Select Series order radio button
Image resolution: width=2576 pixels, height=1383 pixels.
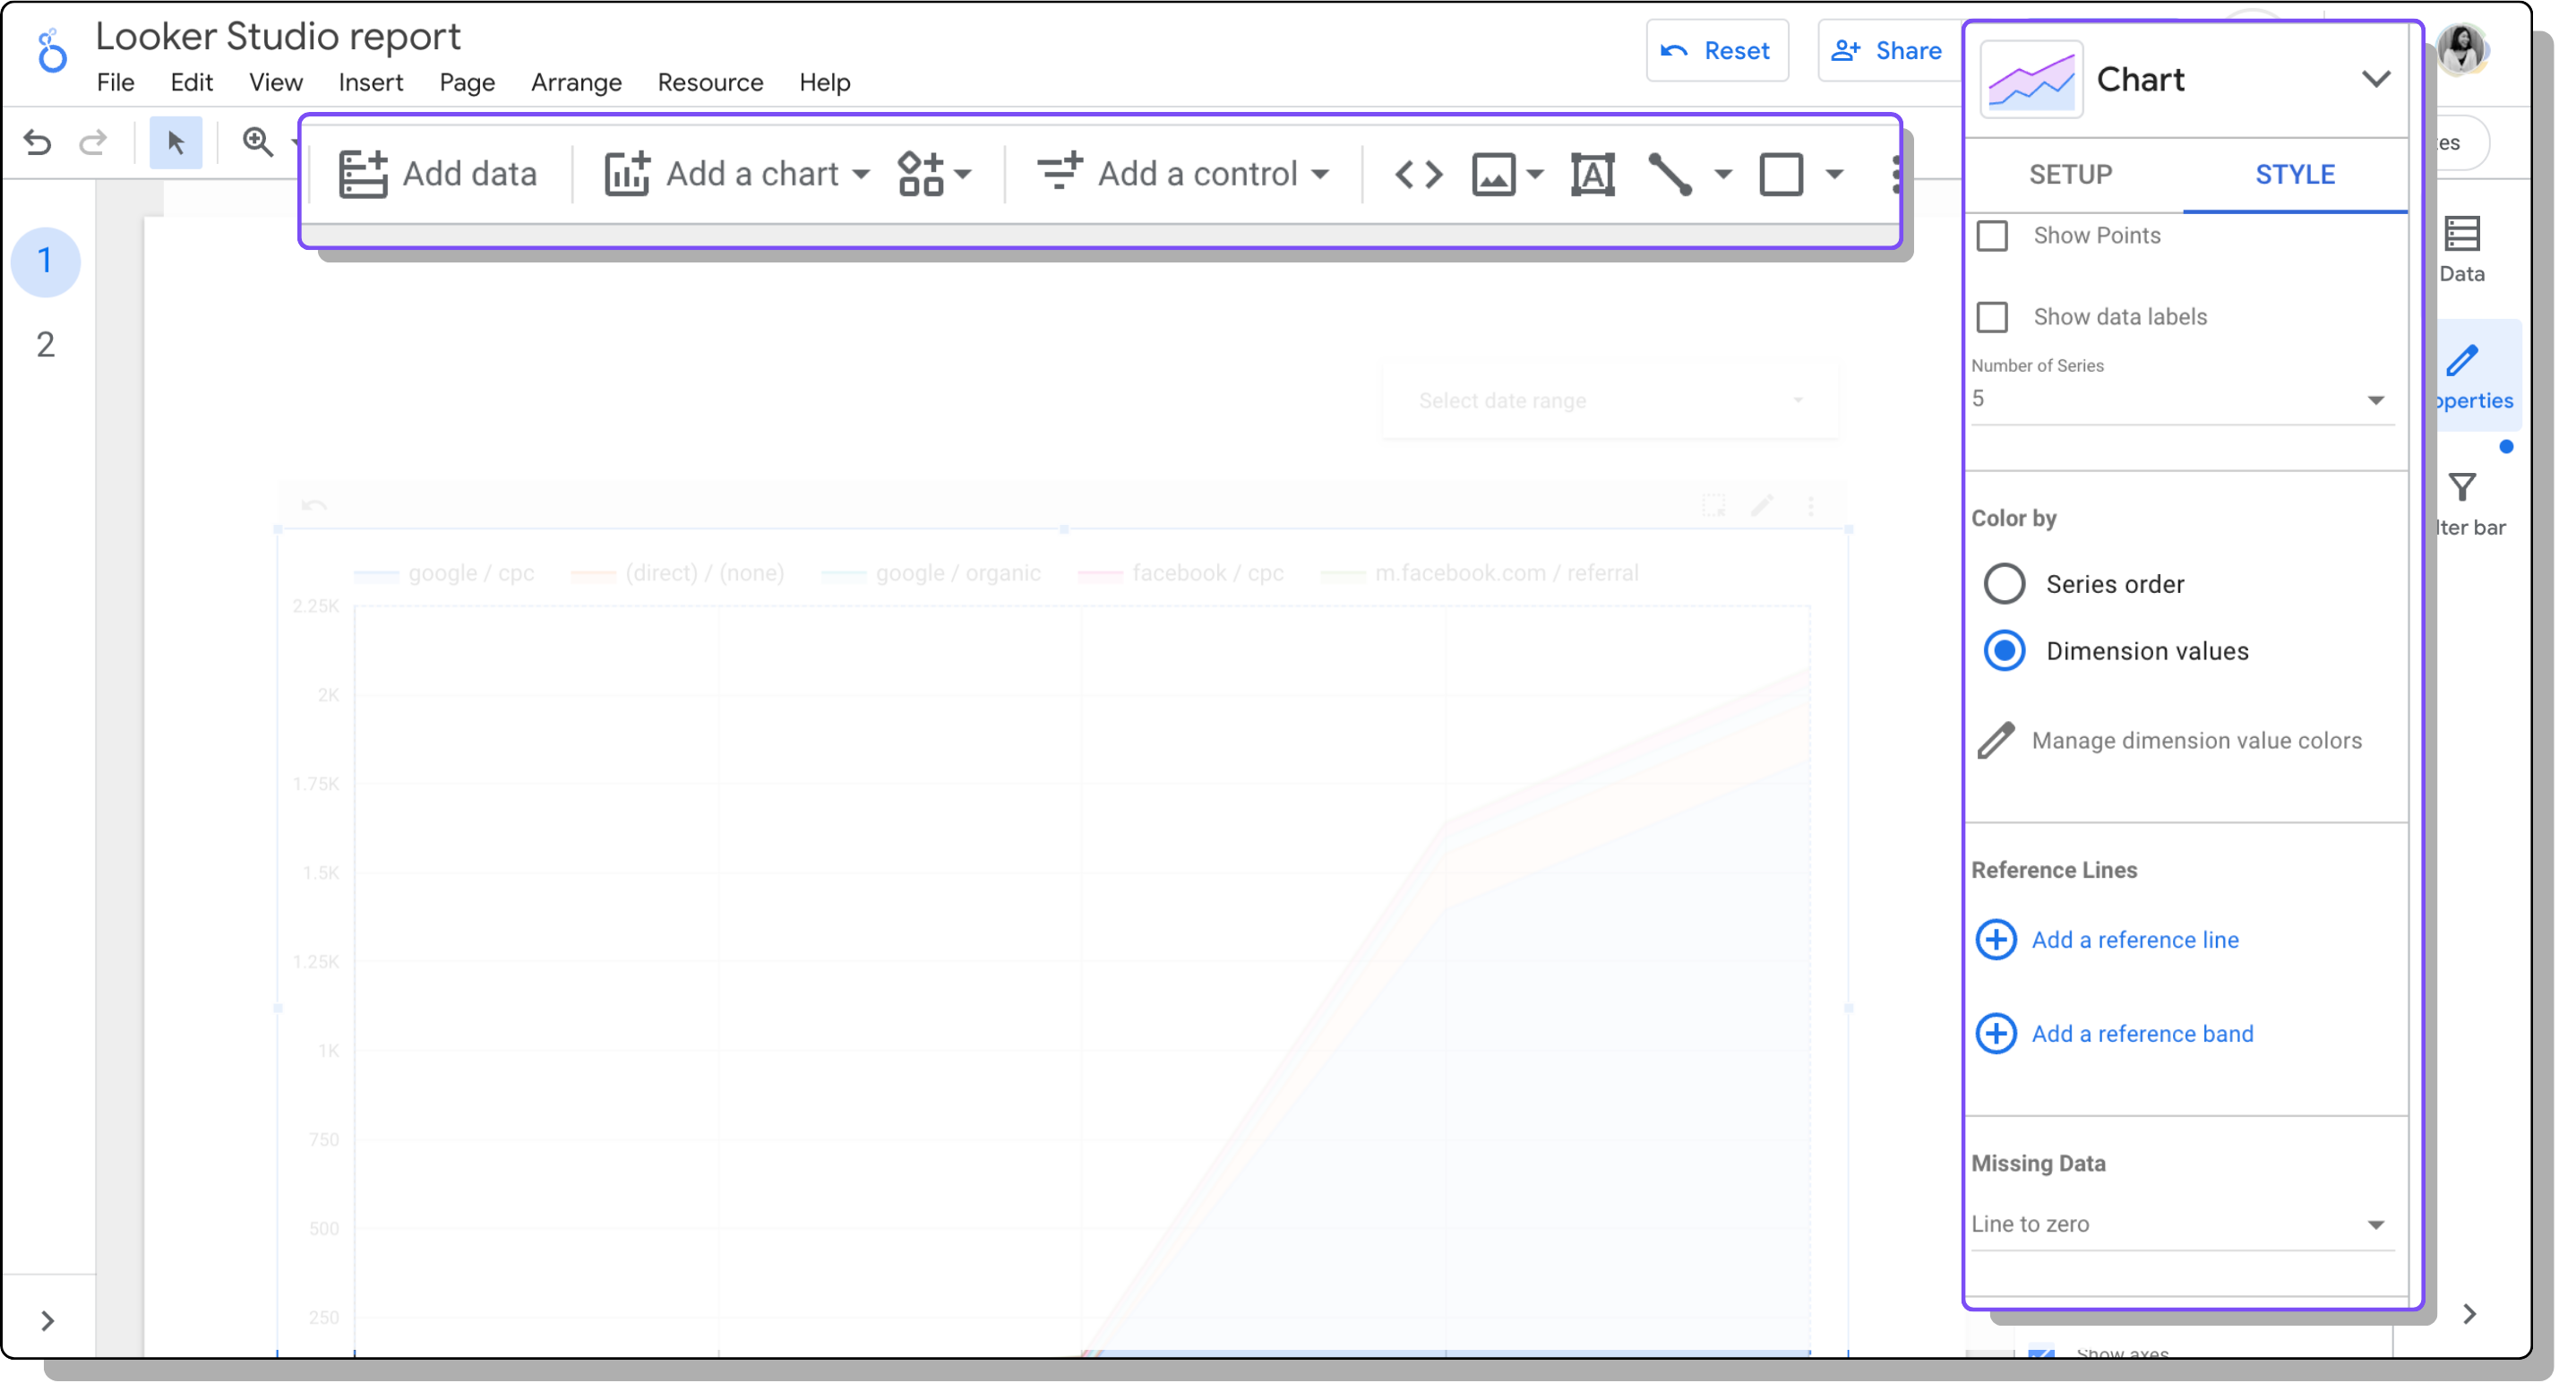tap(2004, 584)
